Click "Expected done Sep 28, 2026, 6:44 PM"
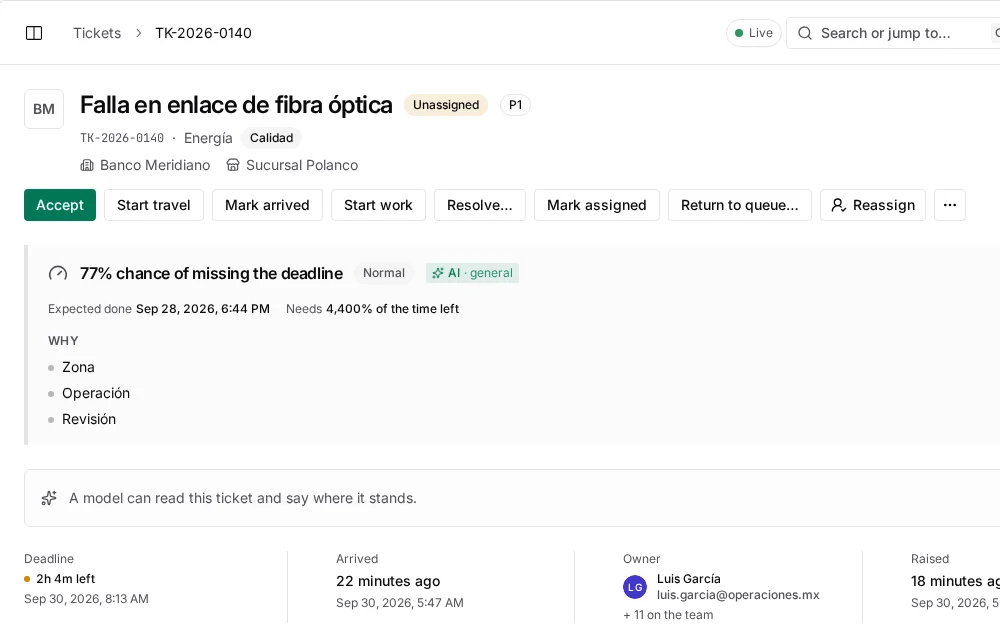 [159, 309]
